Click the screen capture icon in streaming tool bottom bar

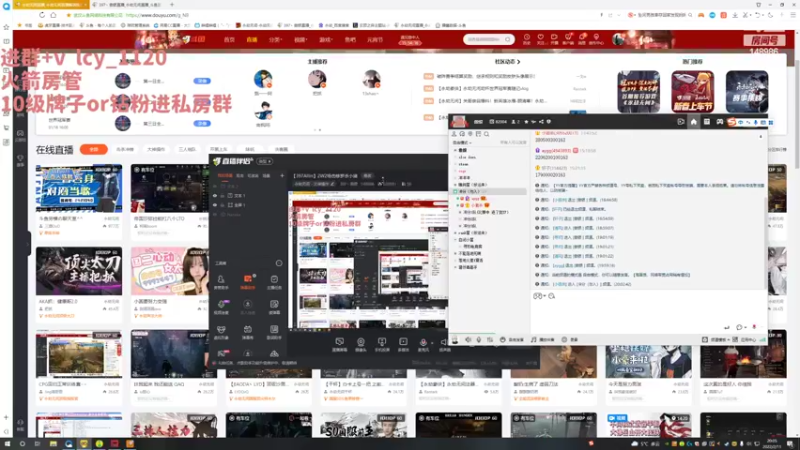[339, 342]
